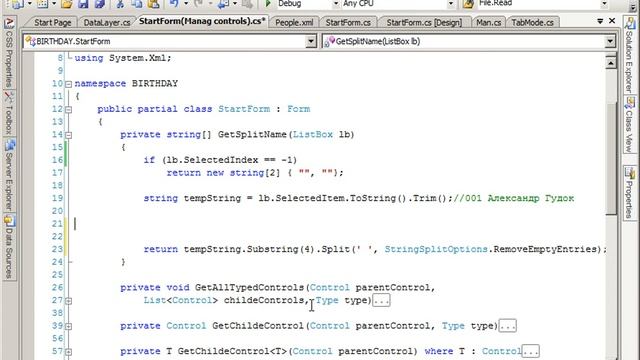Switch to the StartForm.cs tab
640x360 pixels.
click(x=348, y=22)
